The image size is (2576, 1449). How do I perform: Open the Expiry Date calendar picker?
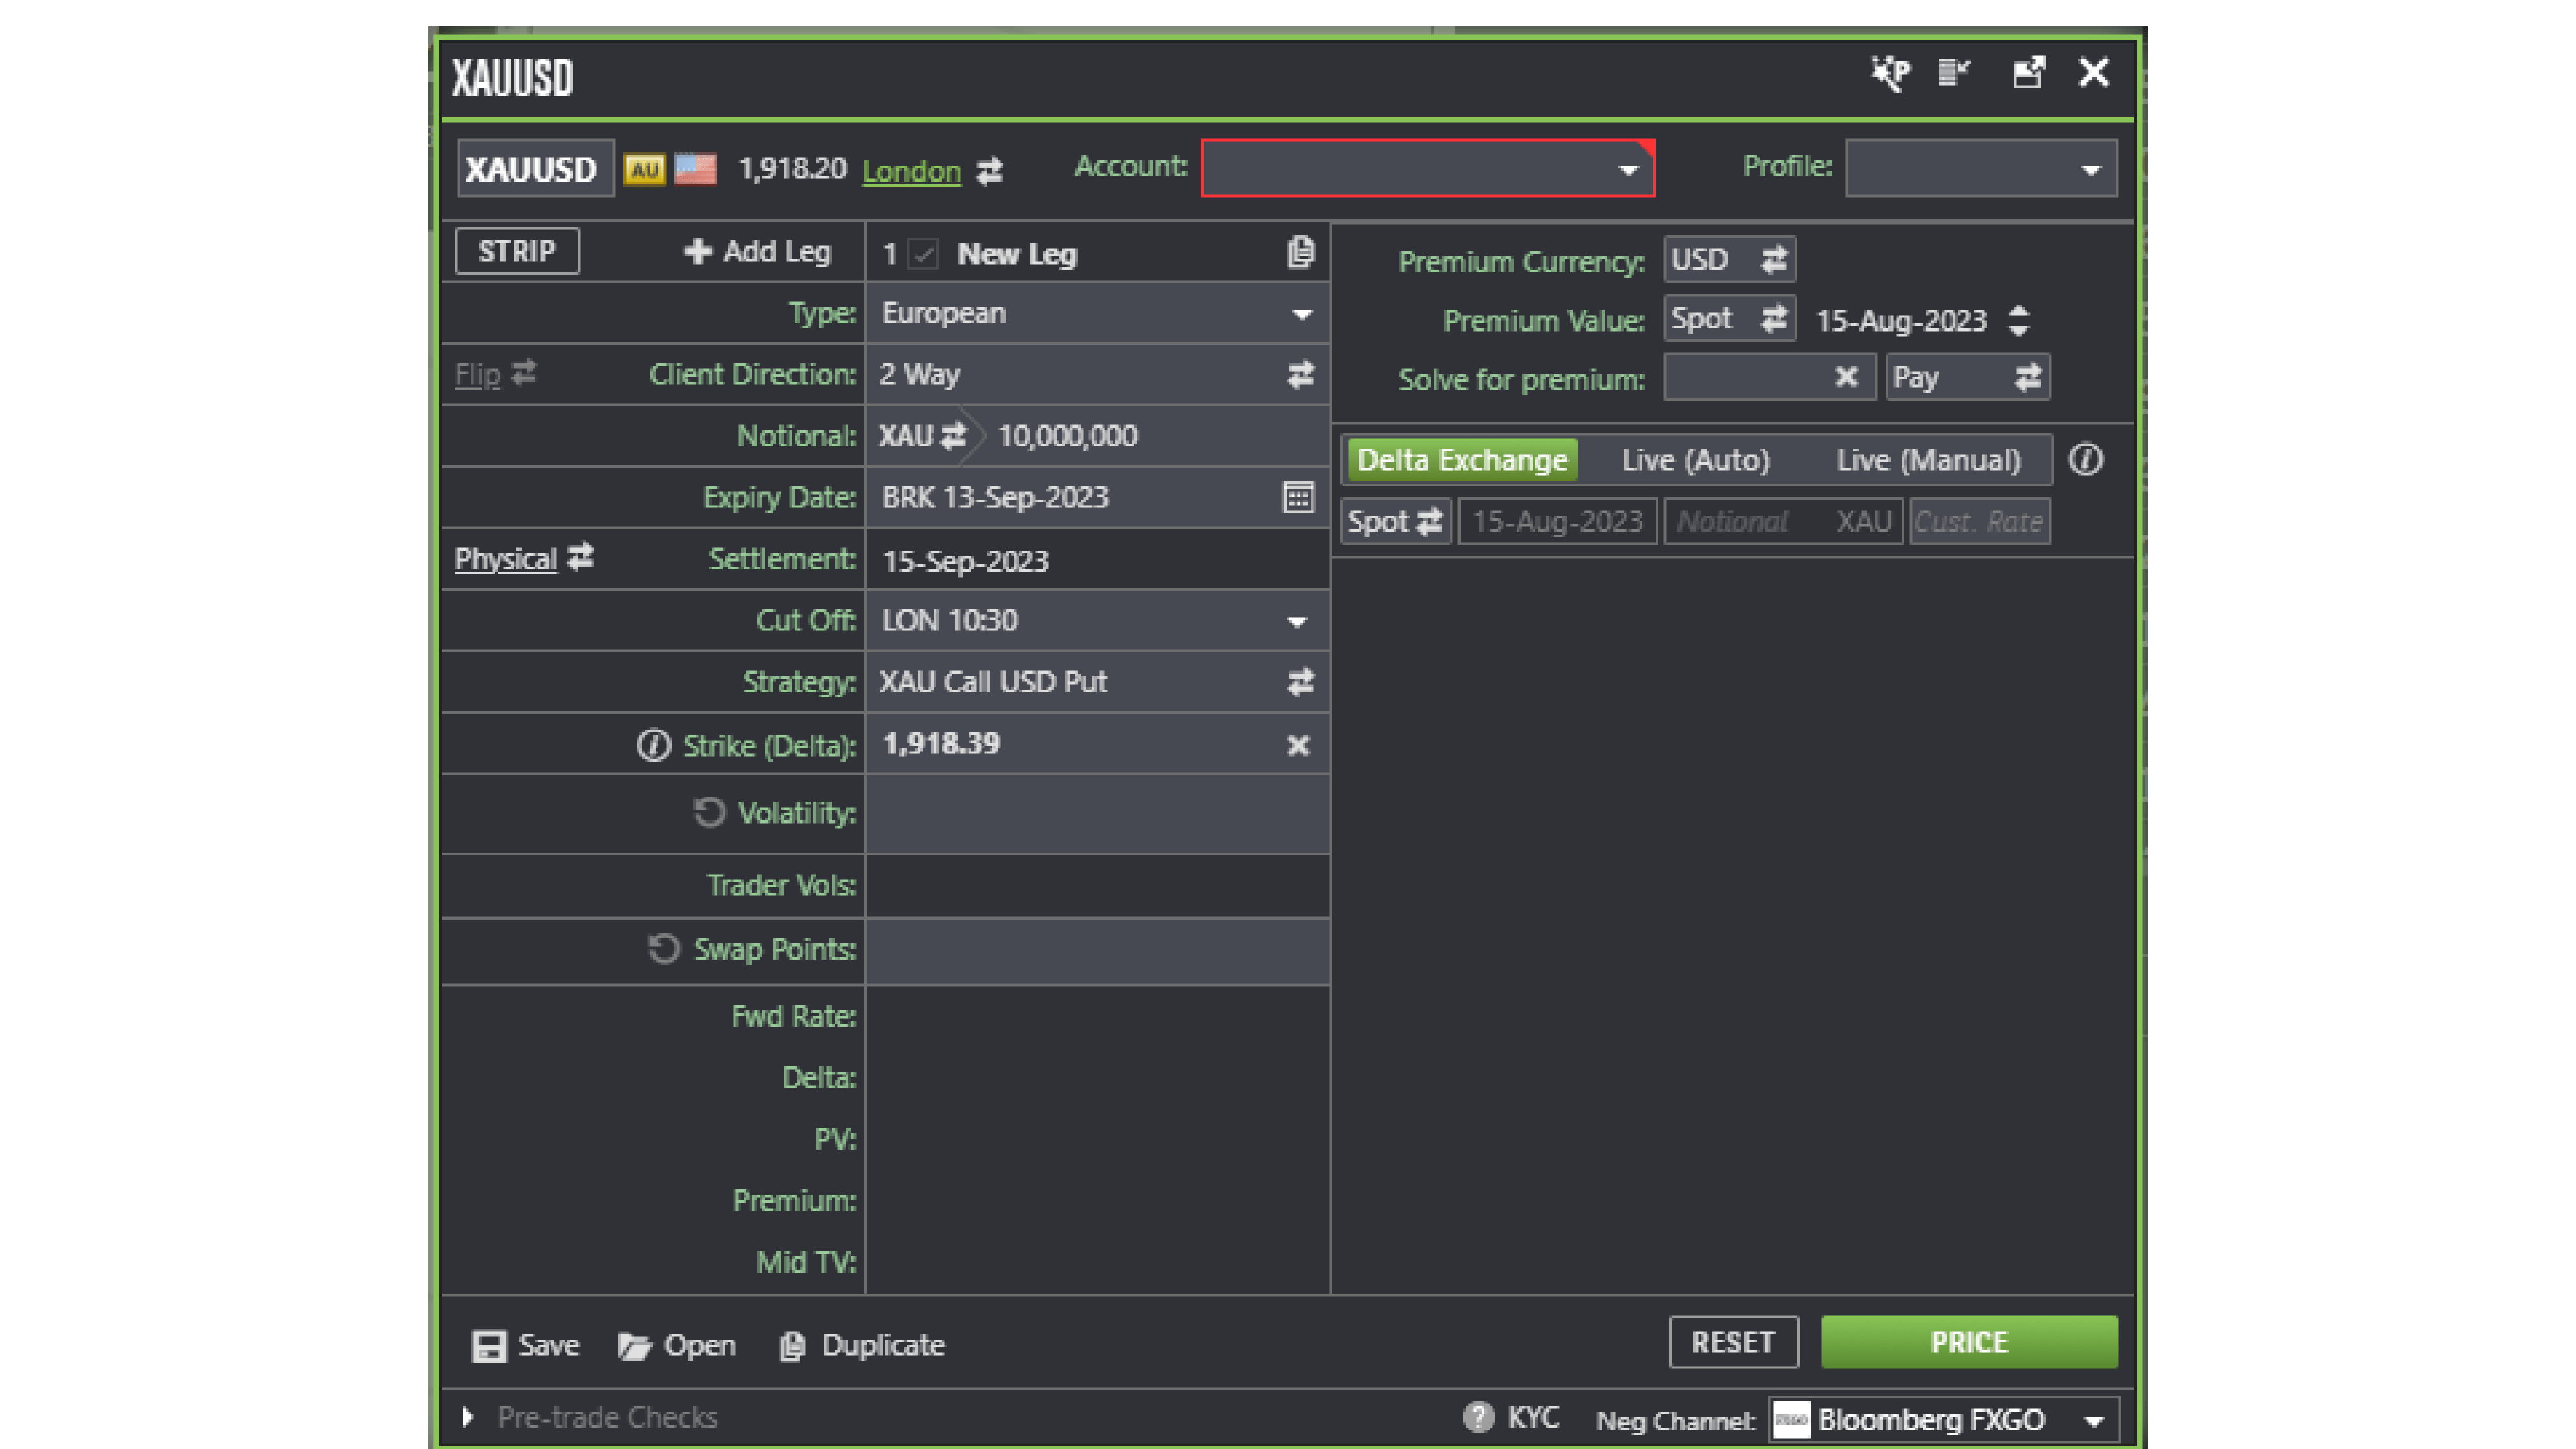(1298, 497)
